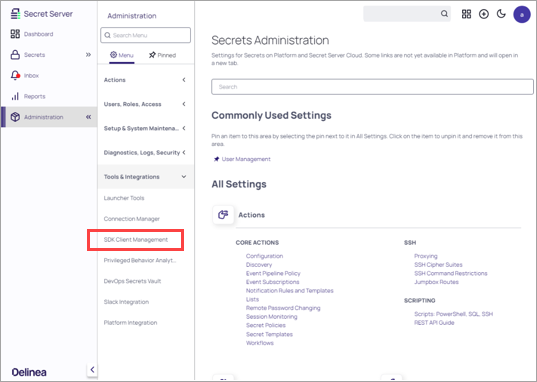This screenshot has height=382, width=537.
Task: Open DevOps Secrets Vault menu item
Action: coord(132,281)
